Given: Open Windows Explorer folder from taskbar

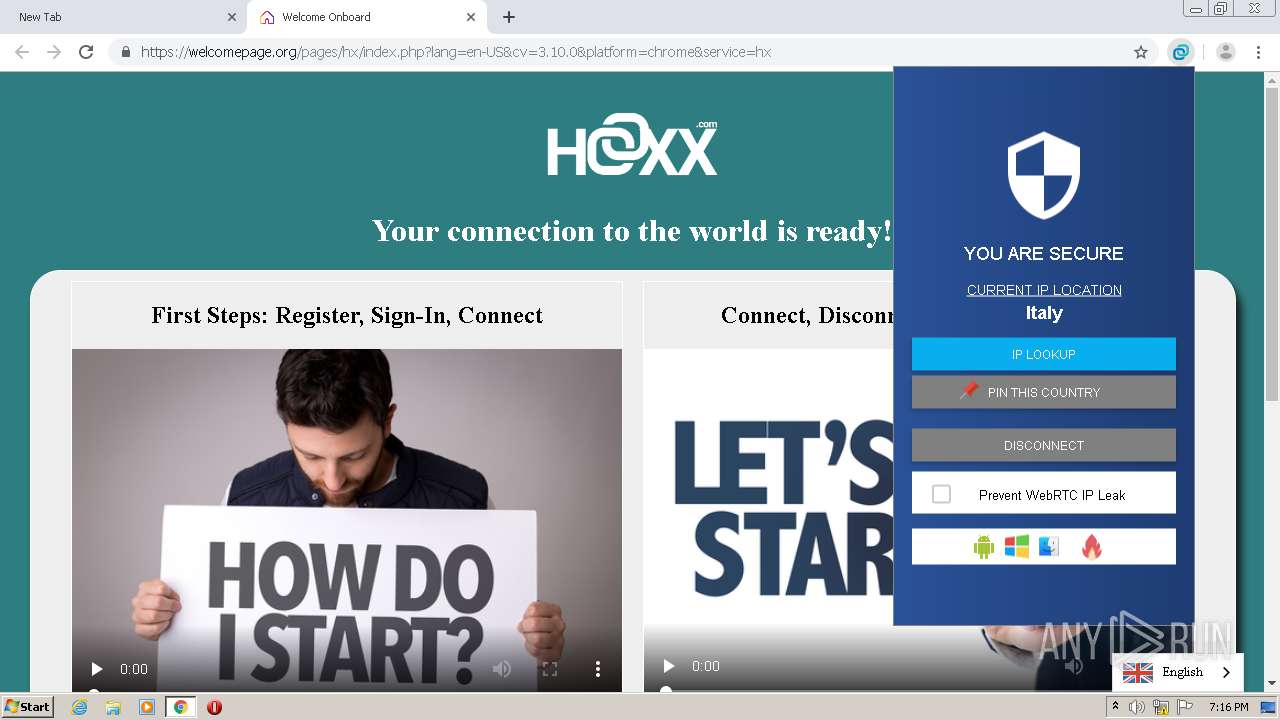Looking at the screenshot, I should coord(113,707).
